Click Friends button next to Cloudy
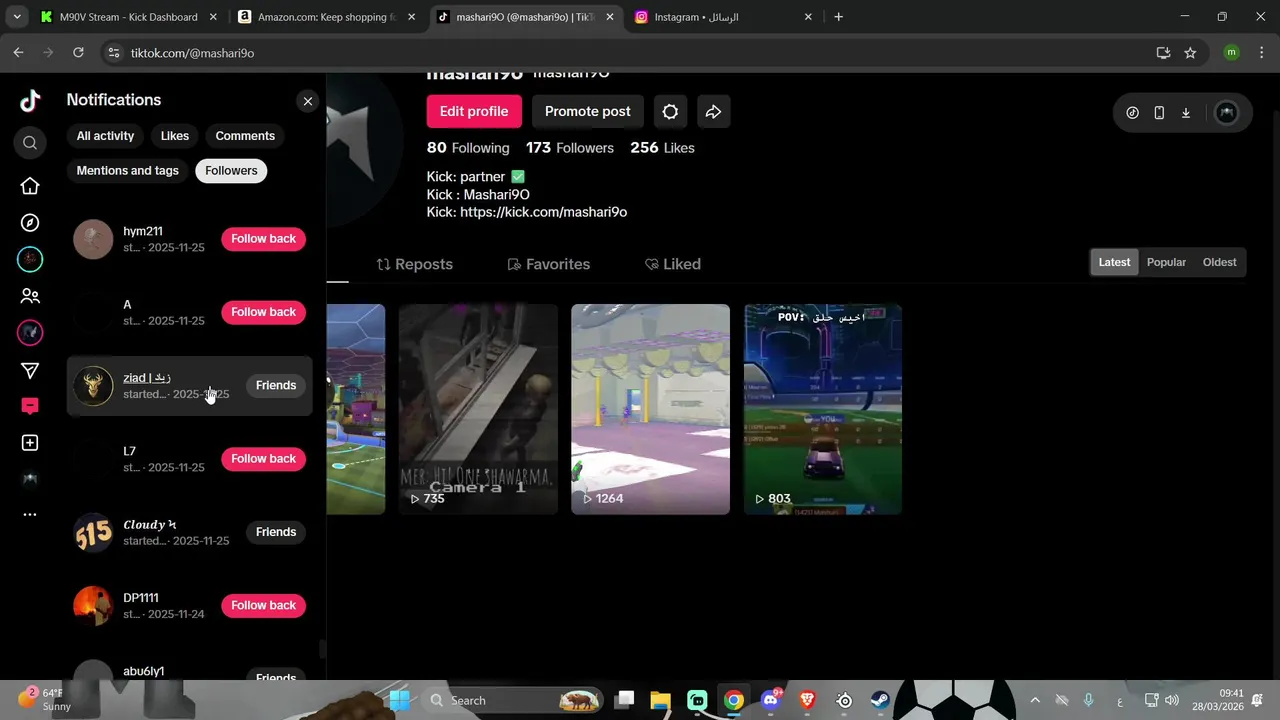The image size is (1280, 720). [x=276, y=532]
